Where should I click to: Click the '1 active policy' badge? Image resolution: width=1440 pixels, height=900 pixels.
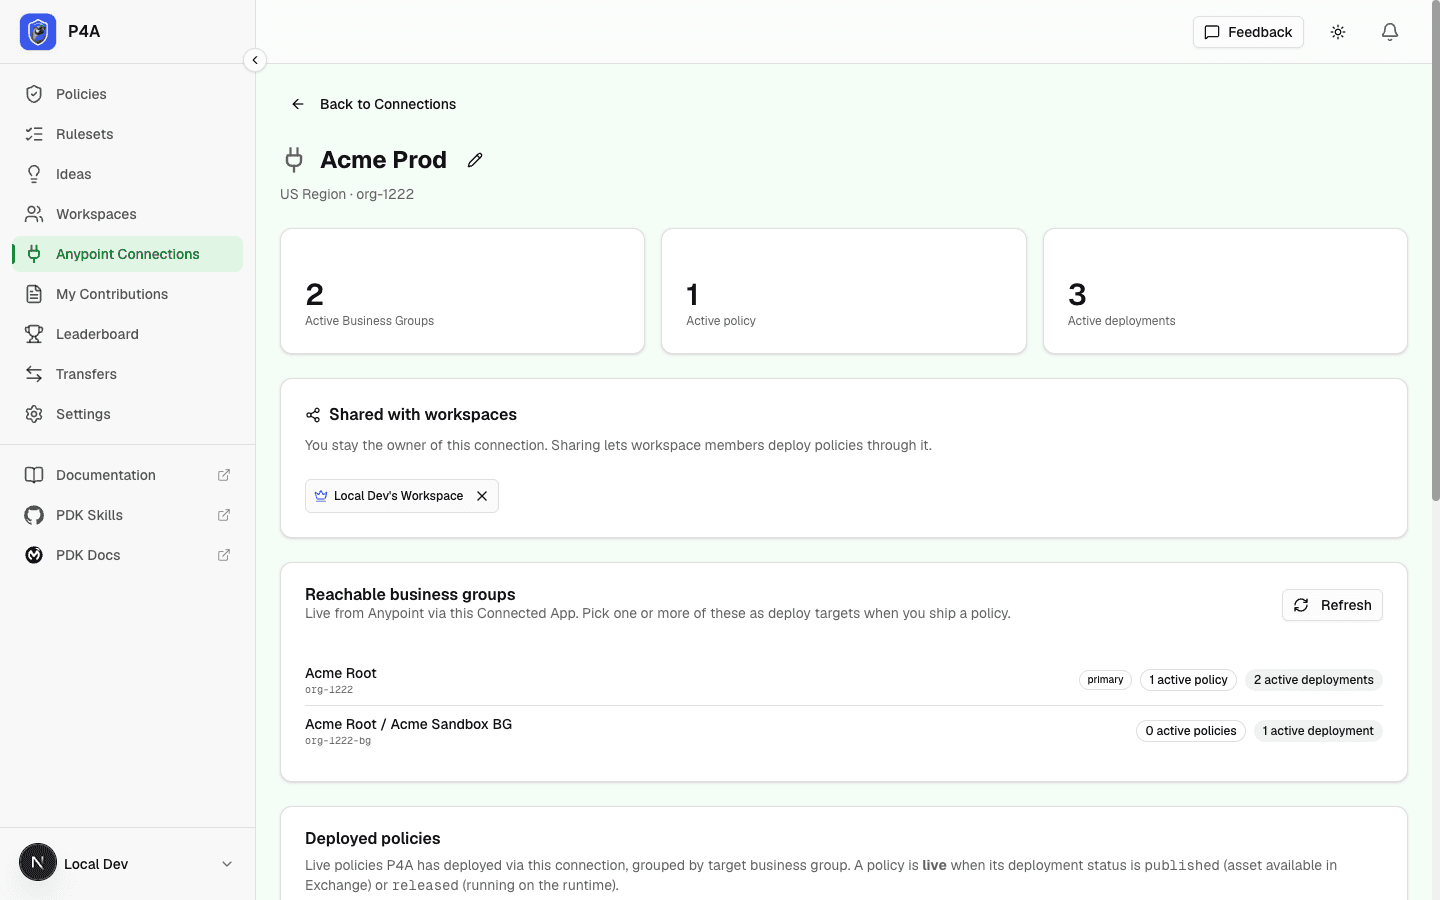point(1188,680)
